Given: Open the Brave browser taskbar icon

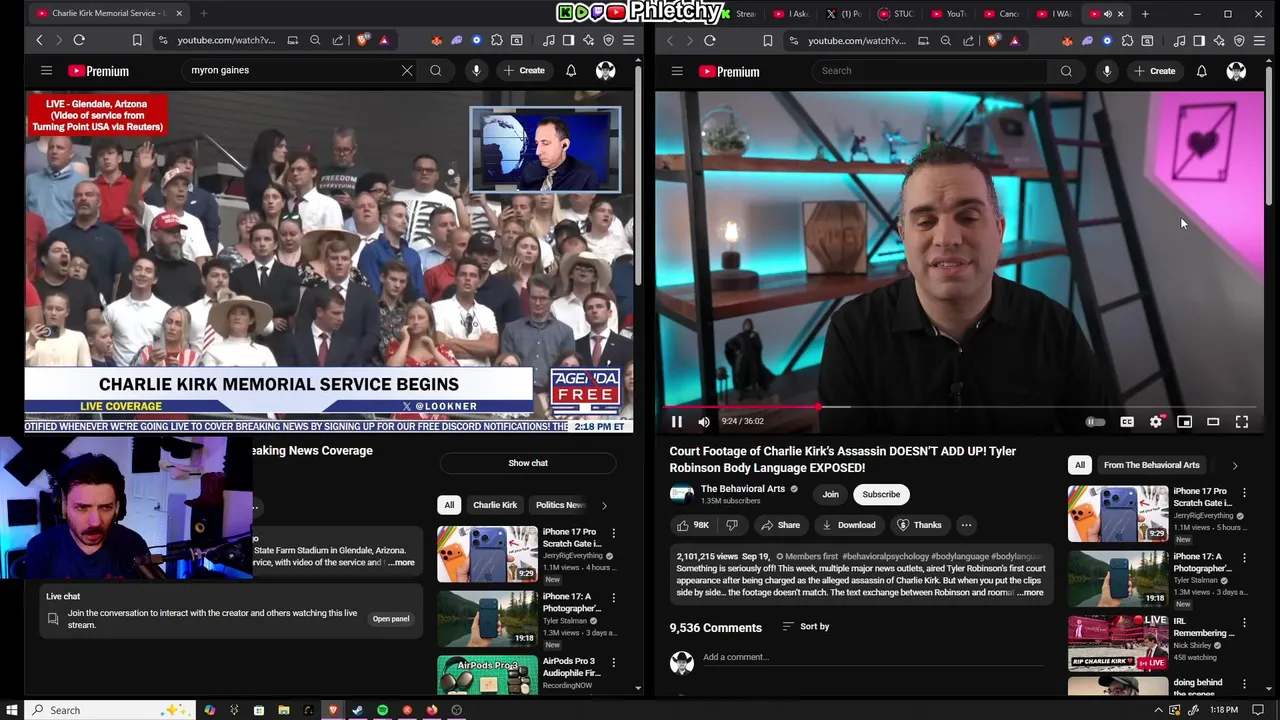Looking at the screenshot, I should (x=333, y=710).
